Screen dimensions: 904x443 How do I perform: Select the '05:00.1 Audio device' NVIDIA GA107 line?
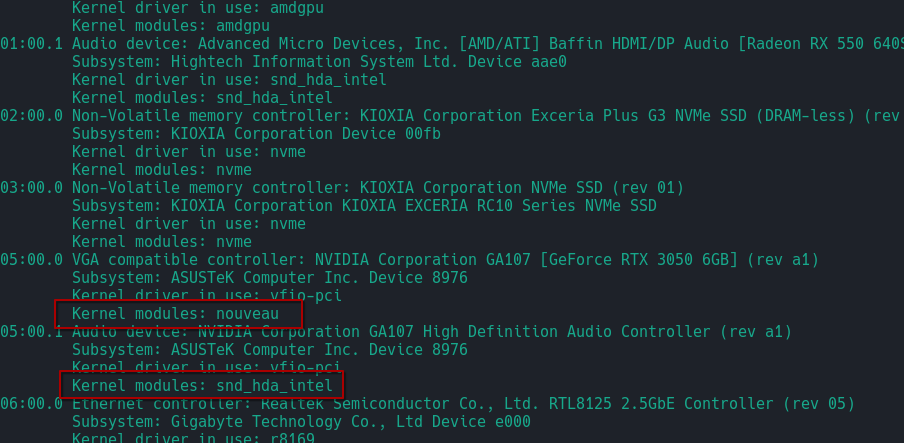click(x=396, y=332)
